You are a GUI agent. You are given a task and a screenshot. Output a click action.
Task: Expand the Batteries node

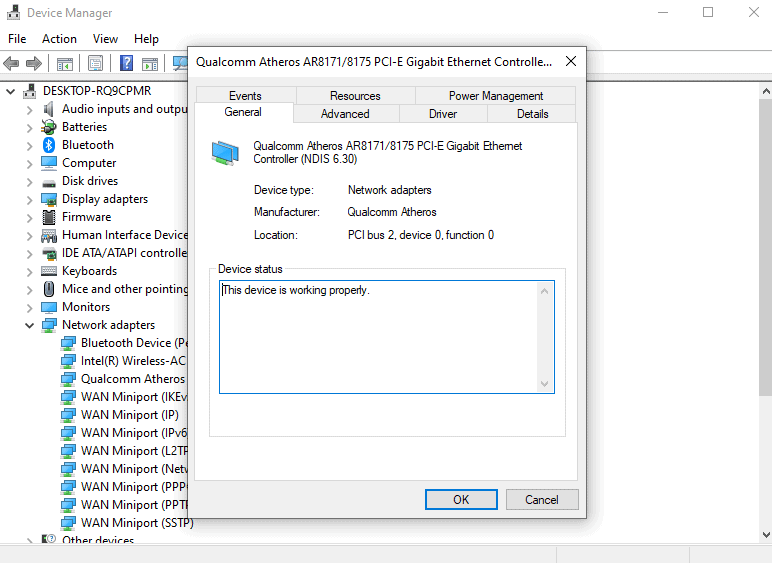(x=30, y=127)
